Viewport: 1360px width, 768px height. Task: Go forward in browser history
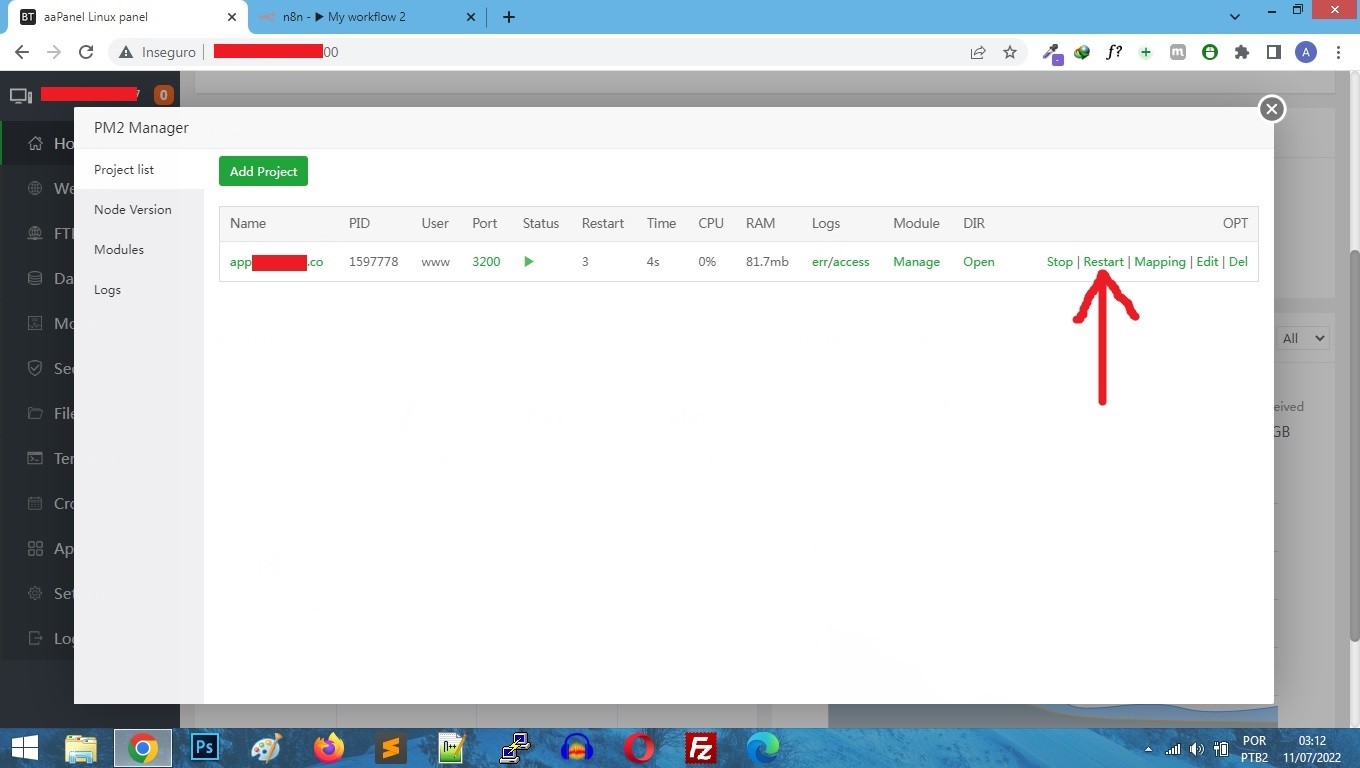point(54,52)
